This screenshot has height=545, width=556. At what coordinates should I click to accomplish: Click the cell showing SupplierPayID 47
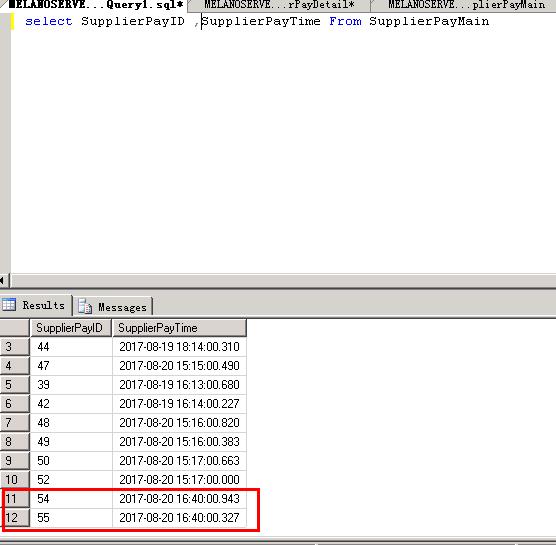[71, 366]
